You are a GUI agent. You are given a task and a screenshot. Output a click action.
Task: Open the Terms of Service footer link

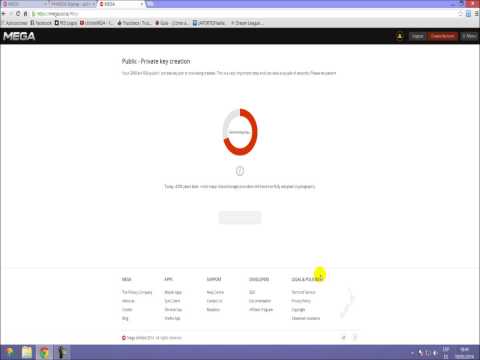[303, 292]
